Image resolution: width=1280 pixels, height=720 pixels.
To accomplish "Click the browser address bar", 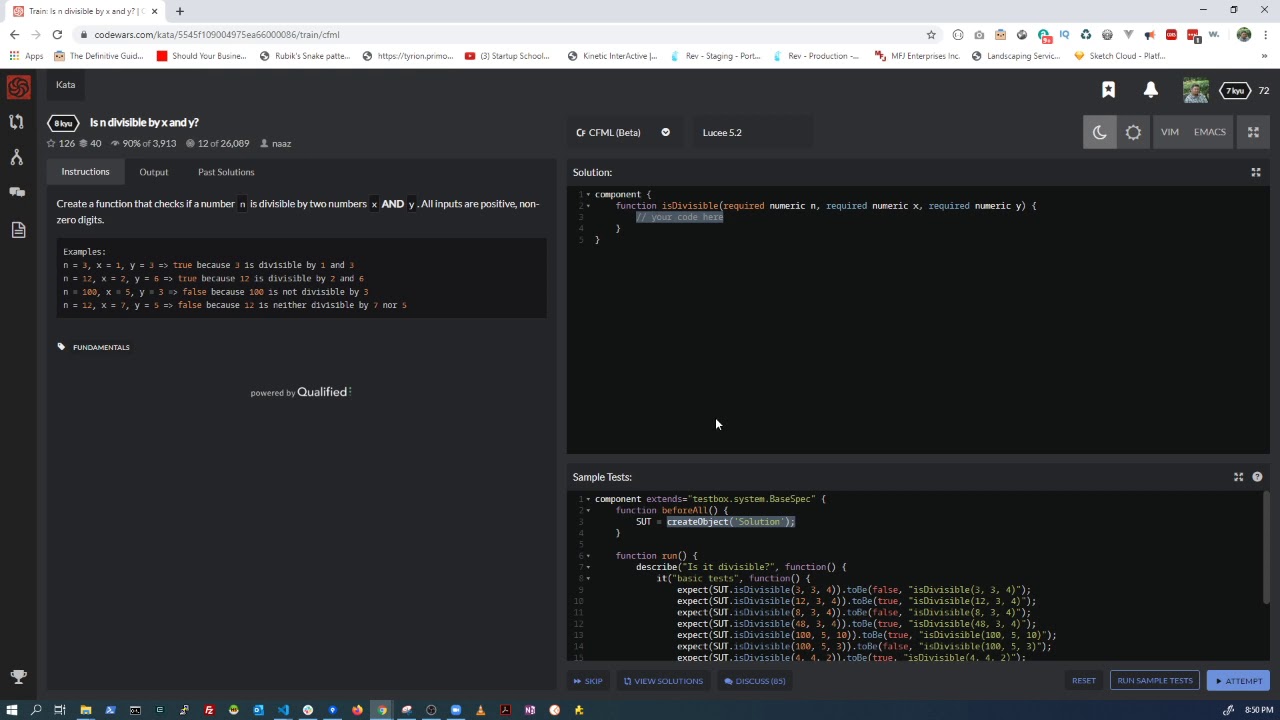I will 500,34.
